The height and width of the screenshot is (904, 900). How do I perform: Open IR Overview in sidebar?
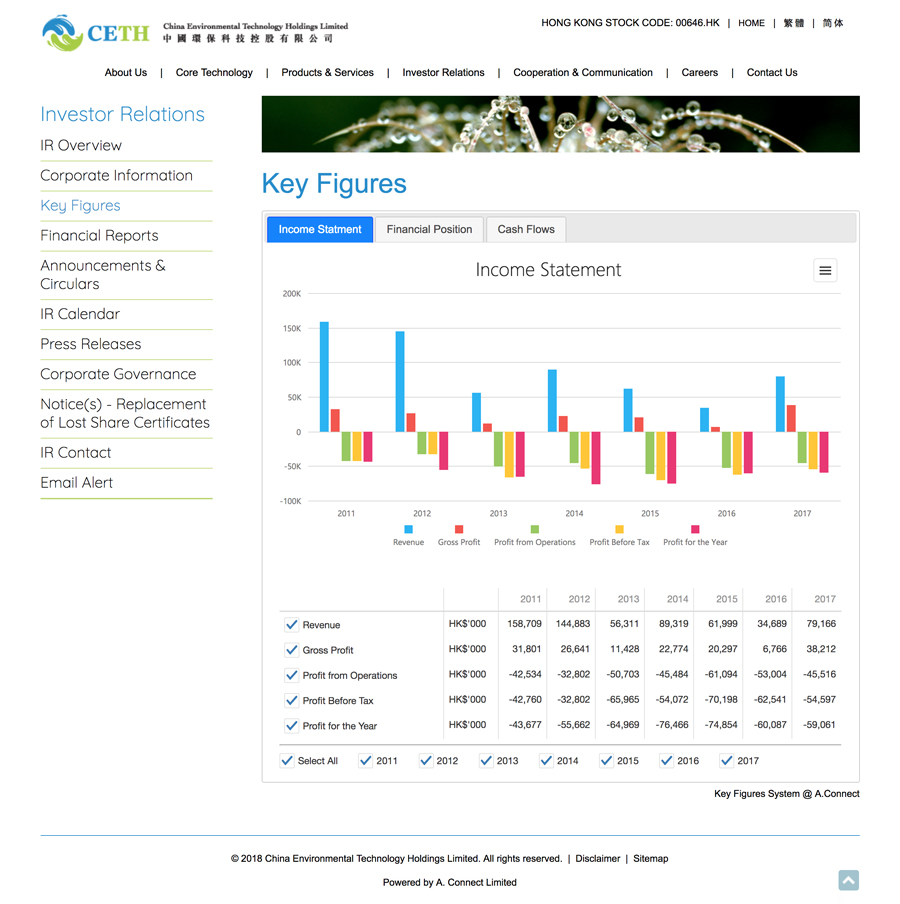pyautogui.click(x=81, y=145)
